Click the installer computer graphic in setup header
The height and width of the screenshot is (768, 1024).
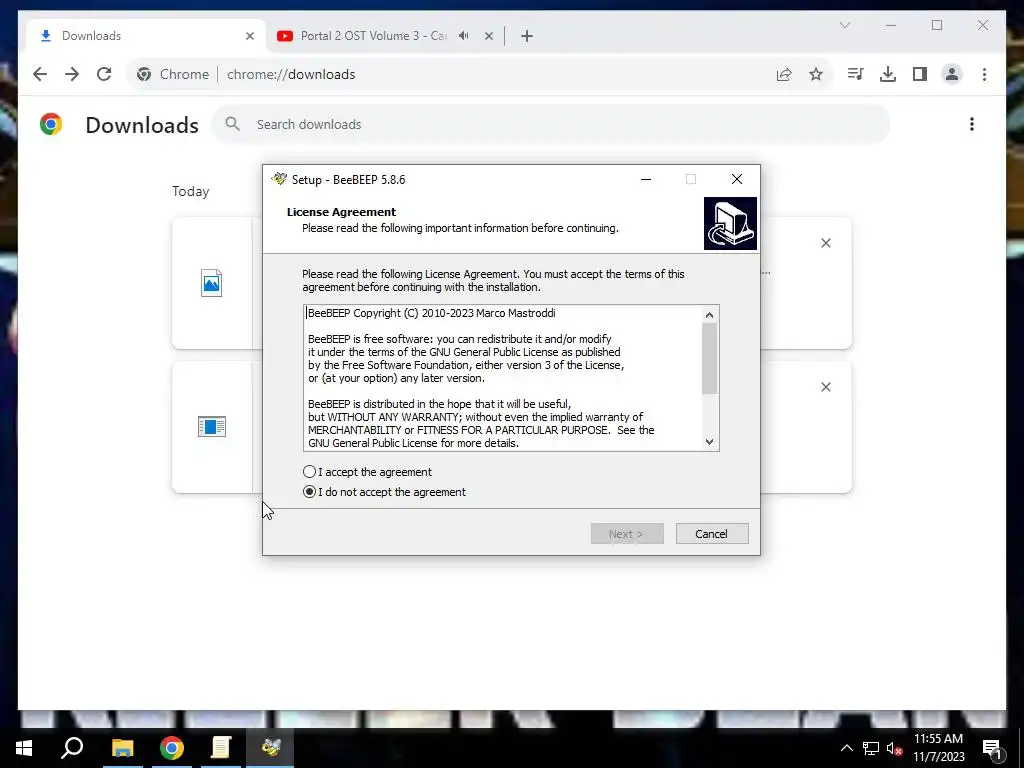730,223
